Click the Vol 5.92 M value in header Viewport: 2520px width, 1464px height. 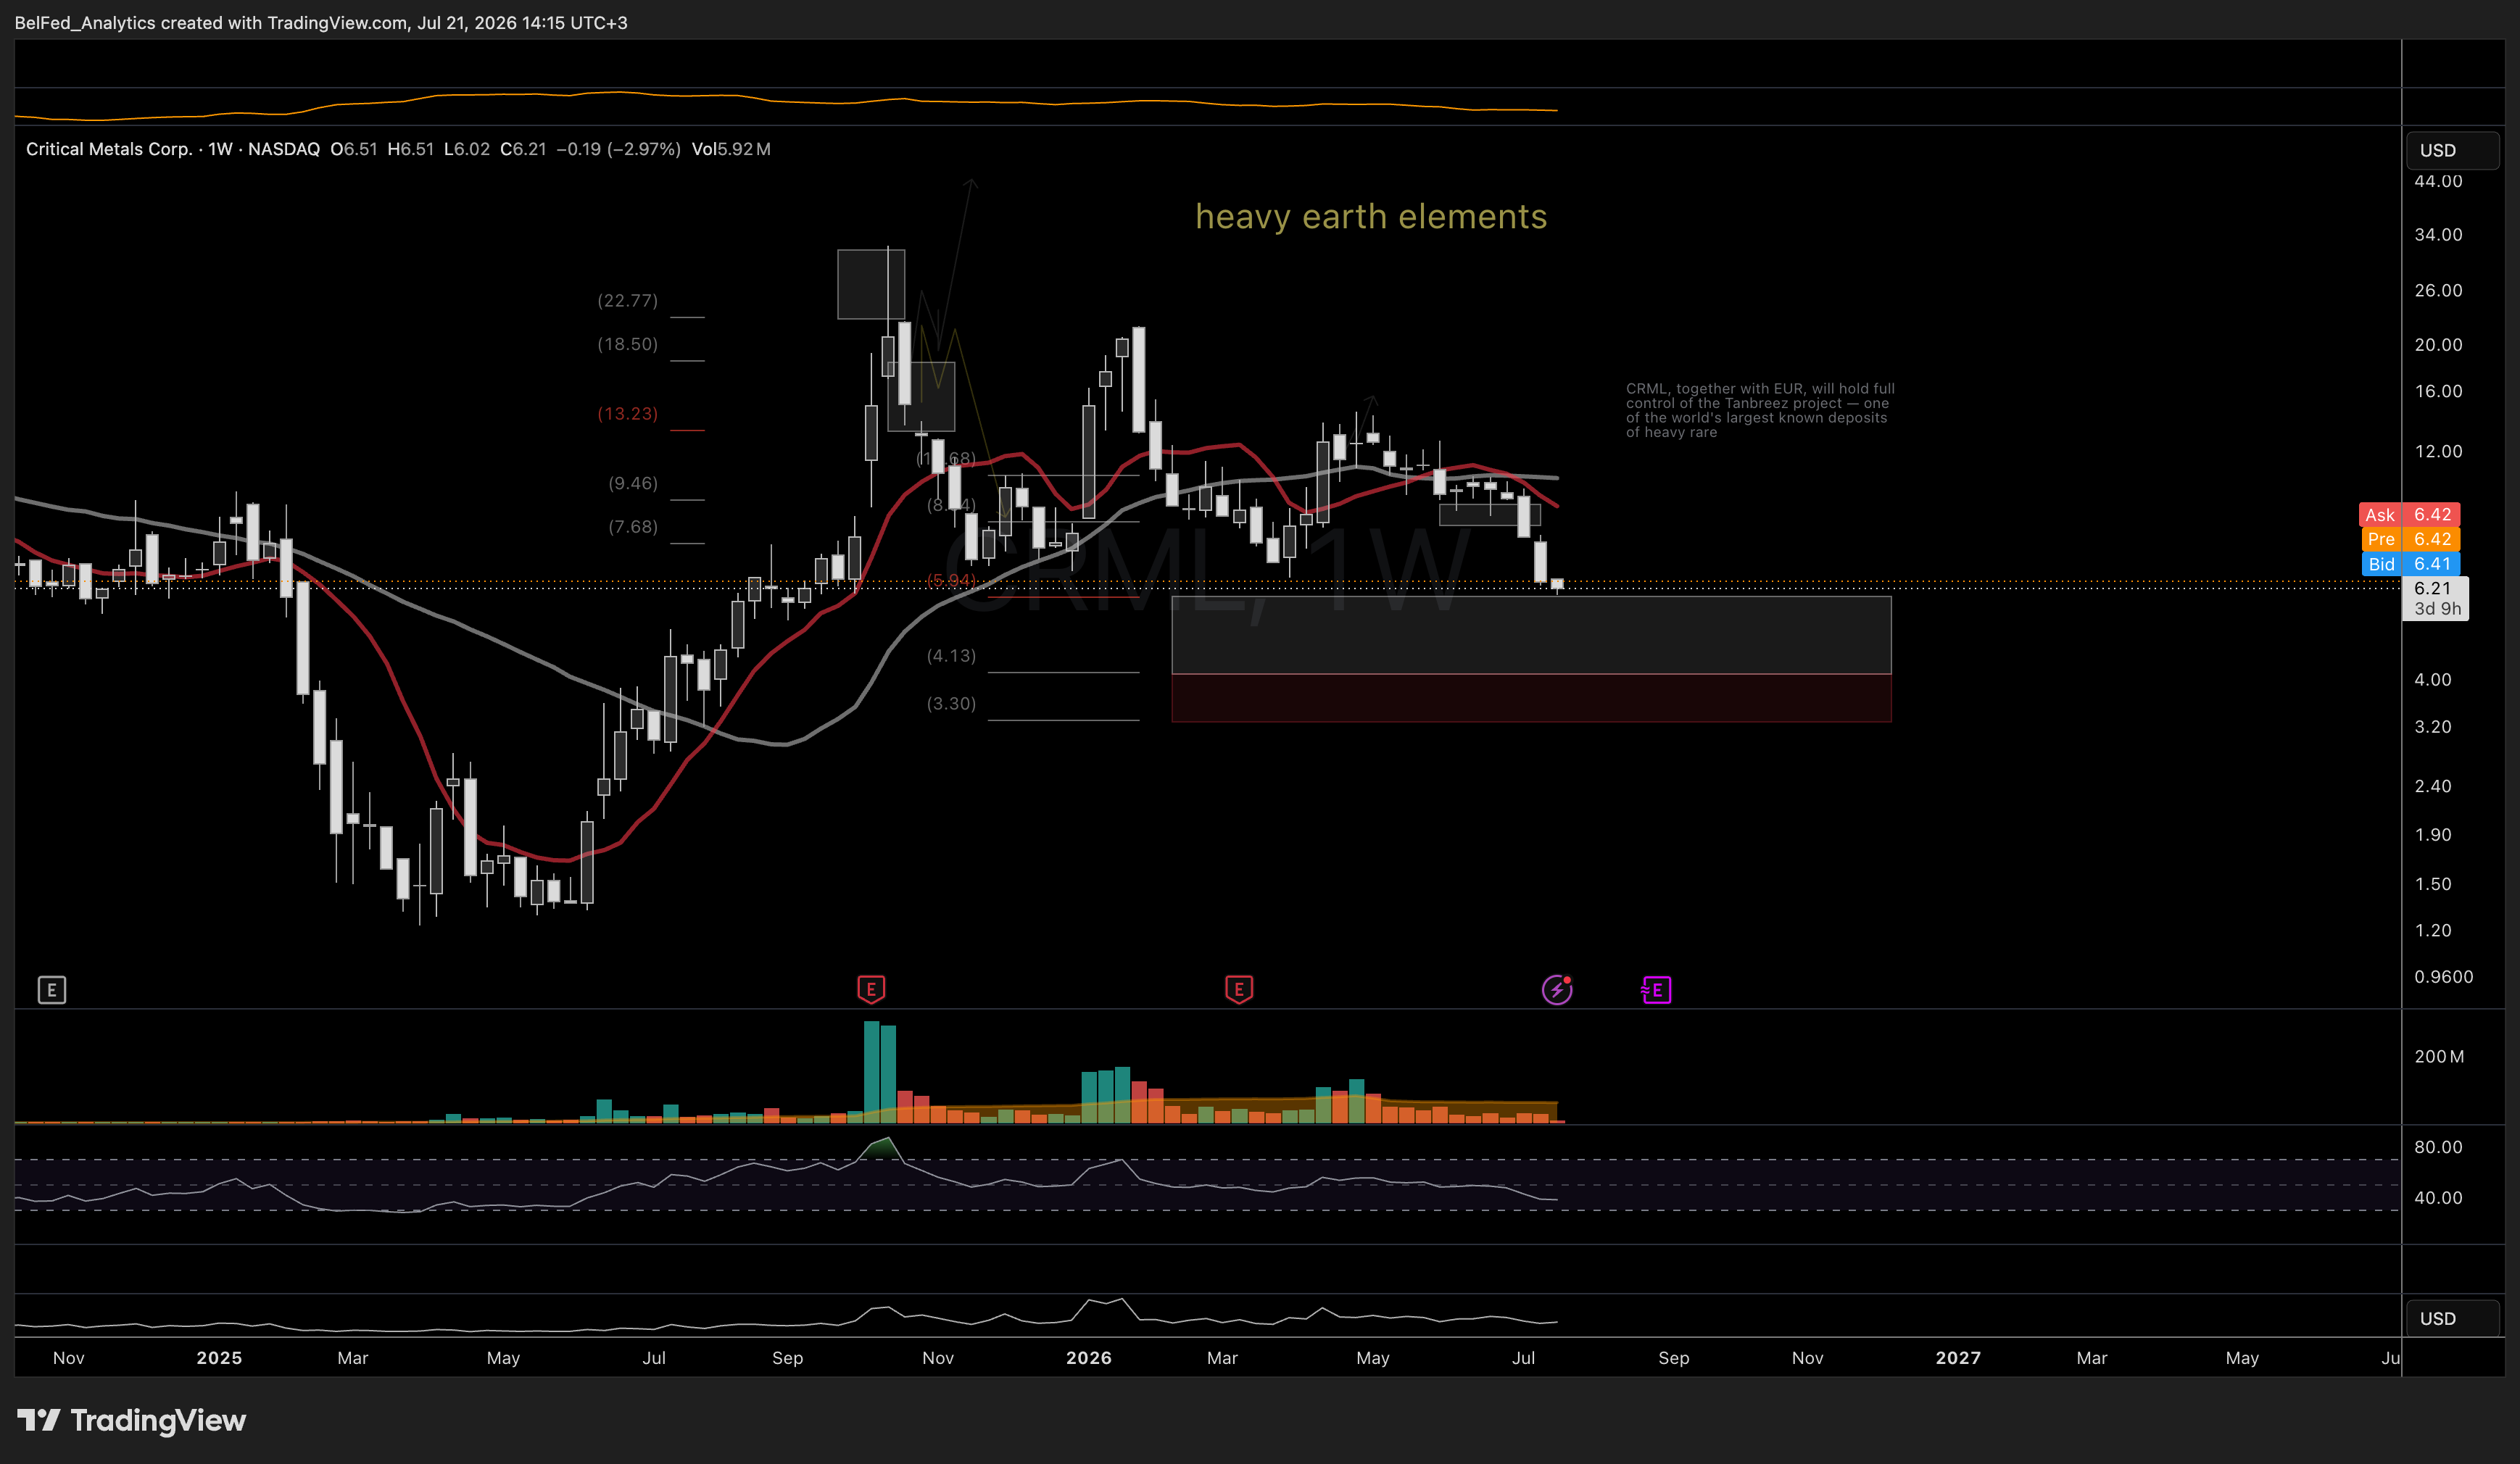click(731, 149)
